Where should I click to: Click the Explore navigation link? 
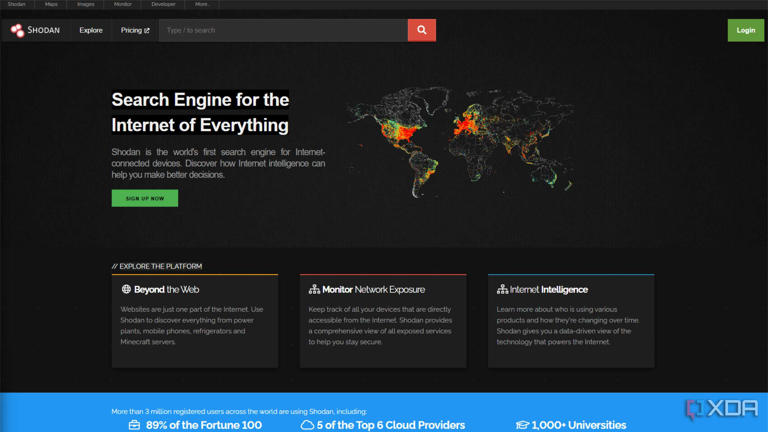91,30
